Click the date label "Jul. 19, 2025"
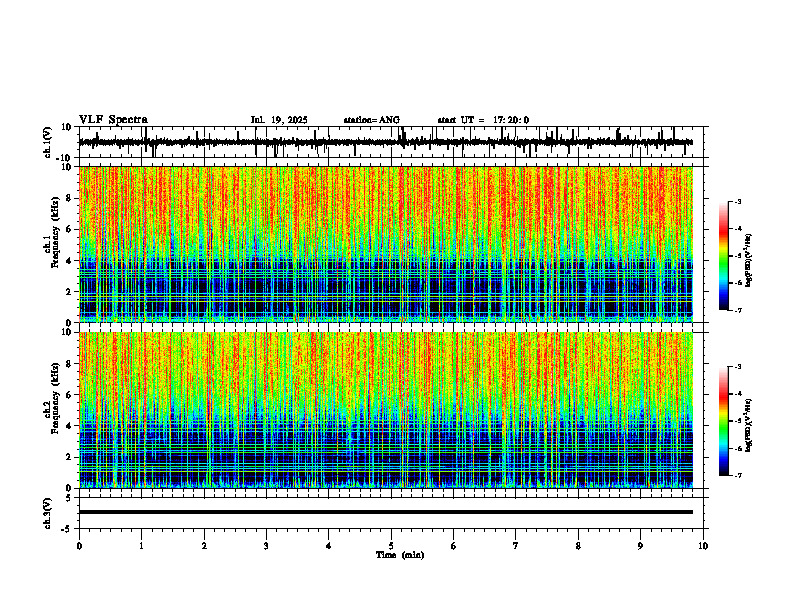Image resolution: width=792 pixels, height=612 pixels. [279, 120]
